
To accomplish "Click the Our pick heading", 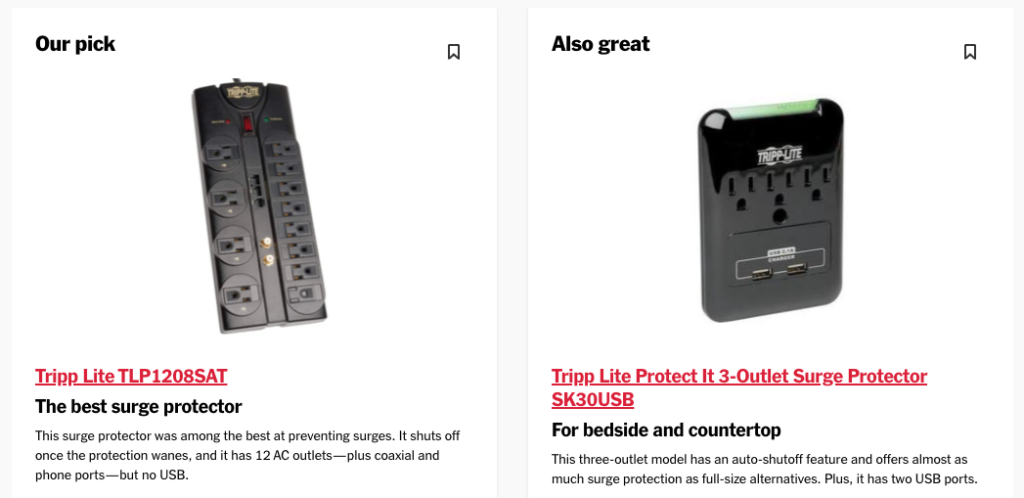I will 75,44.
